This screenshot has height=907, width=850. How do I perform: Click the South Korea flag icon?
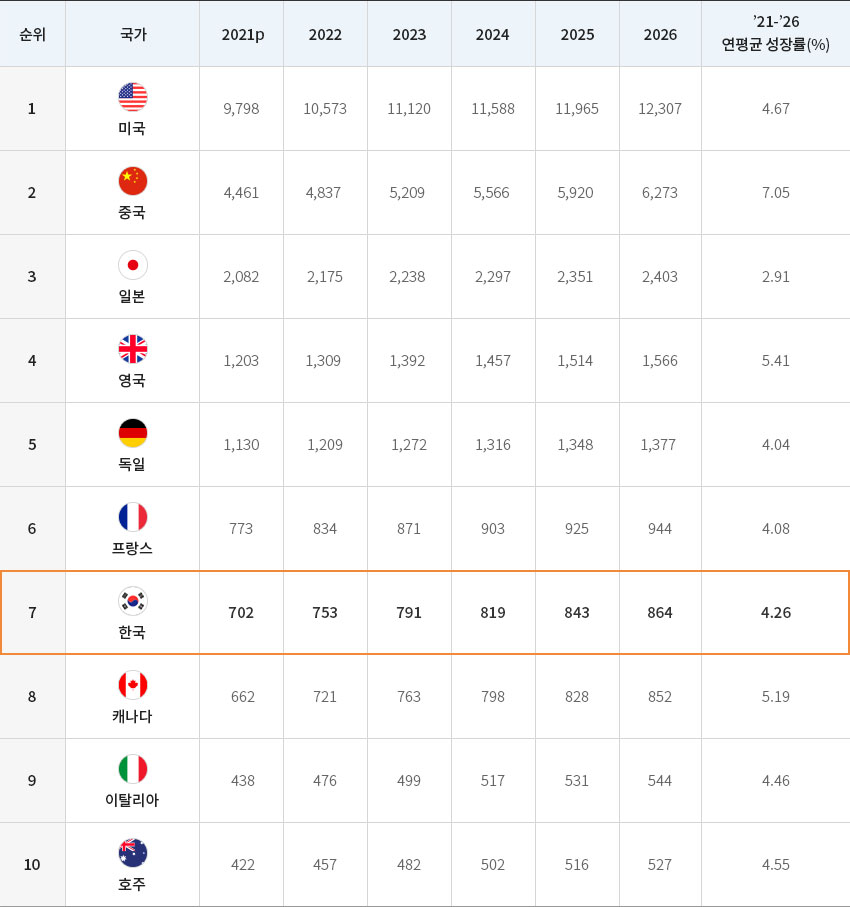(x=132, y=601)
